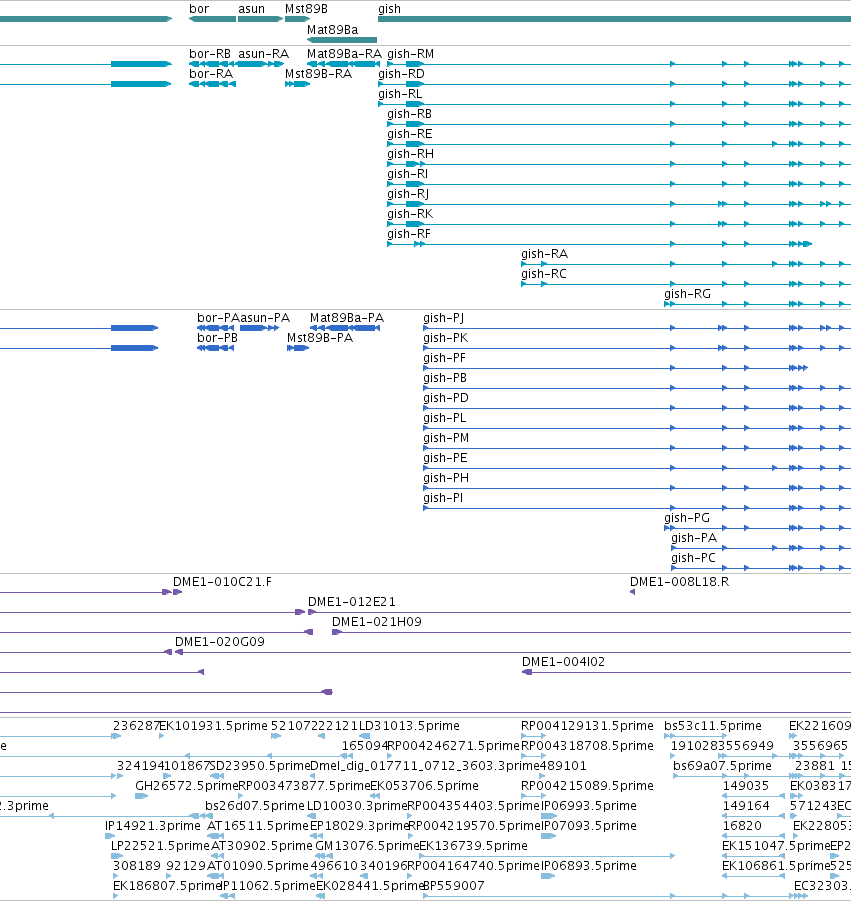Screen dimensions: 851x901
Task: Select clone label DME1-012E21
Action: click(x=352, y=602)
